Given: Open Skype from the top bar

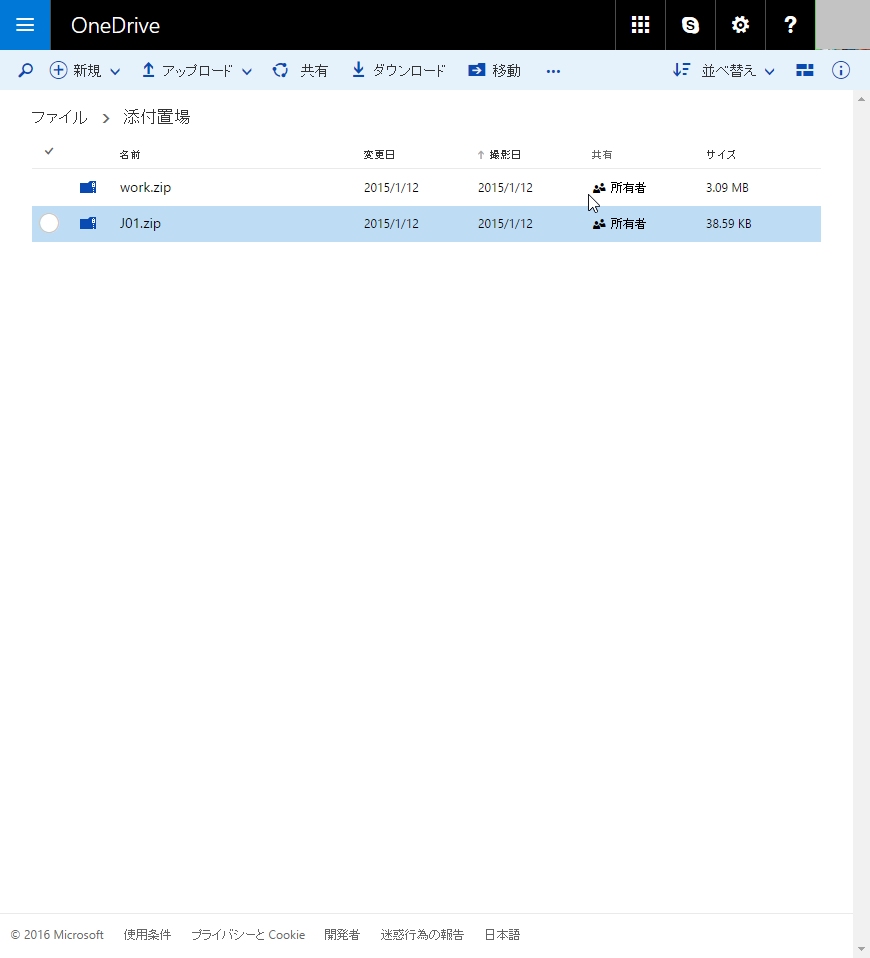Looking at the screenshot, I should [x=690, y=25].
